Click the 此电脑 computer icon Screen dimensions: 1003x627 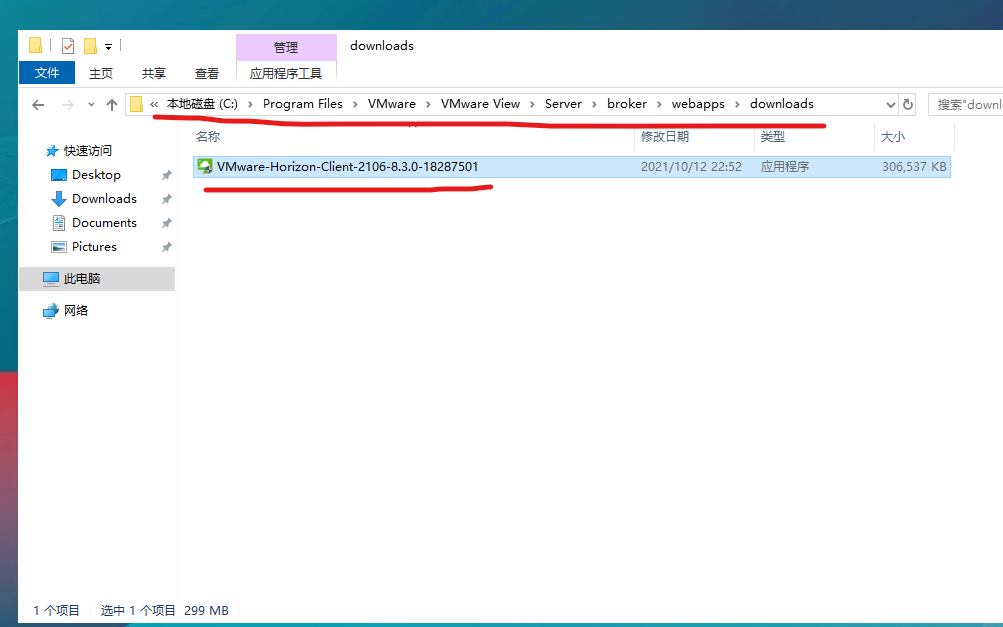tap(51, 278)
